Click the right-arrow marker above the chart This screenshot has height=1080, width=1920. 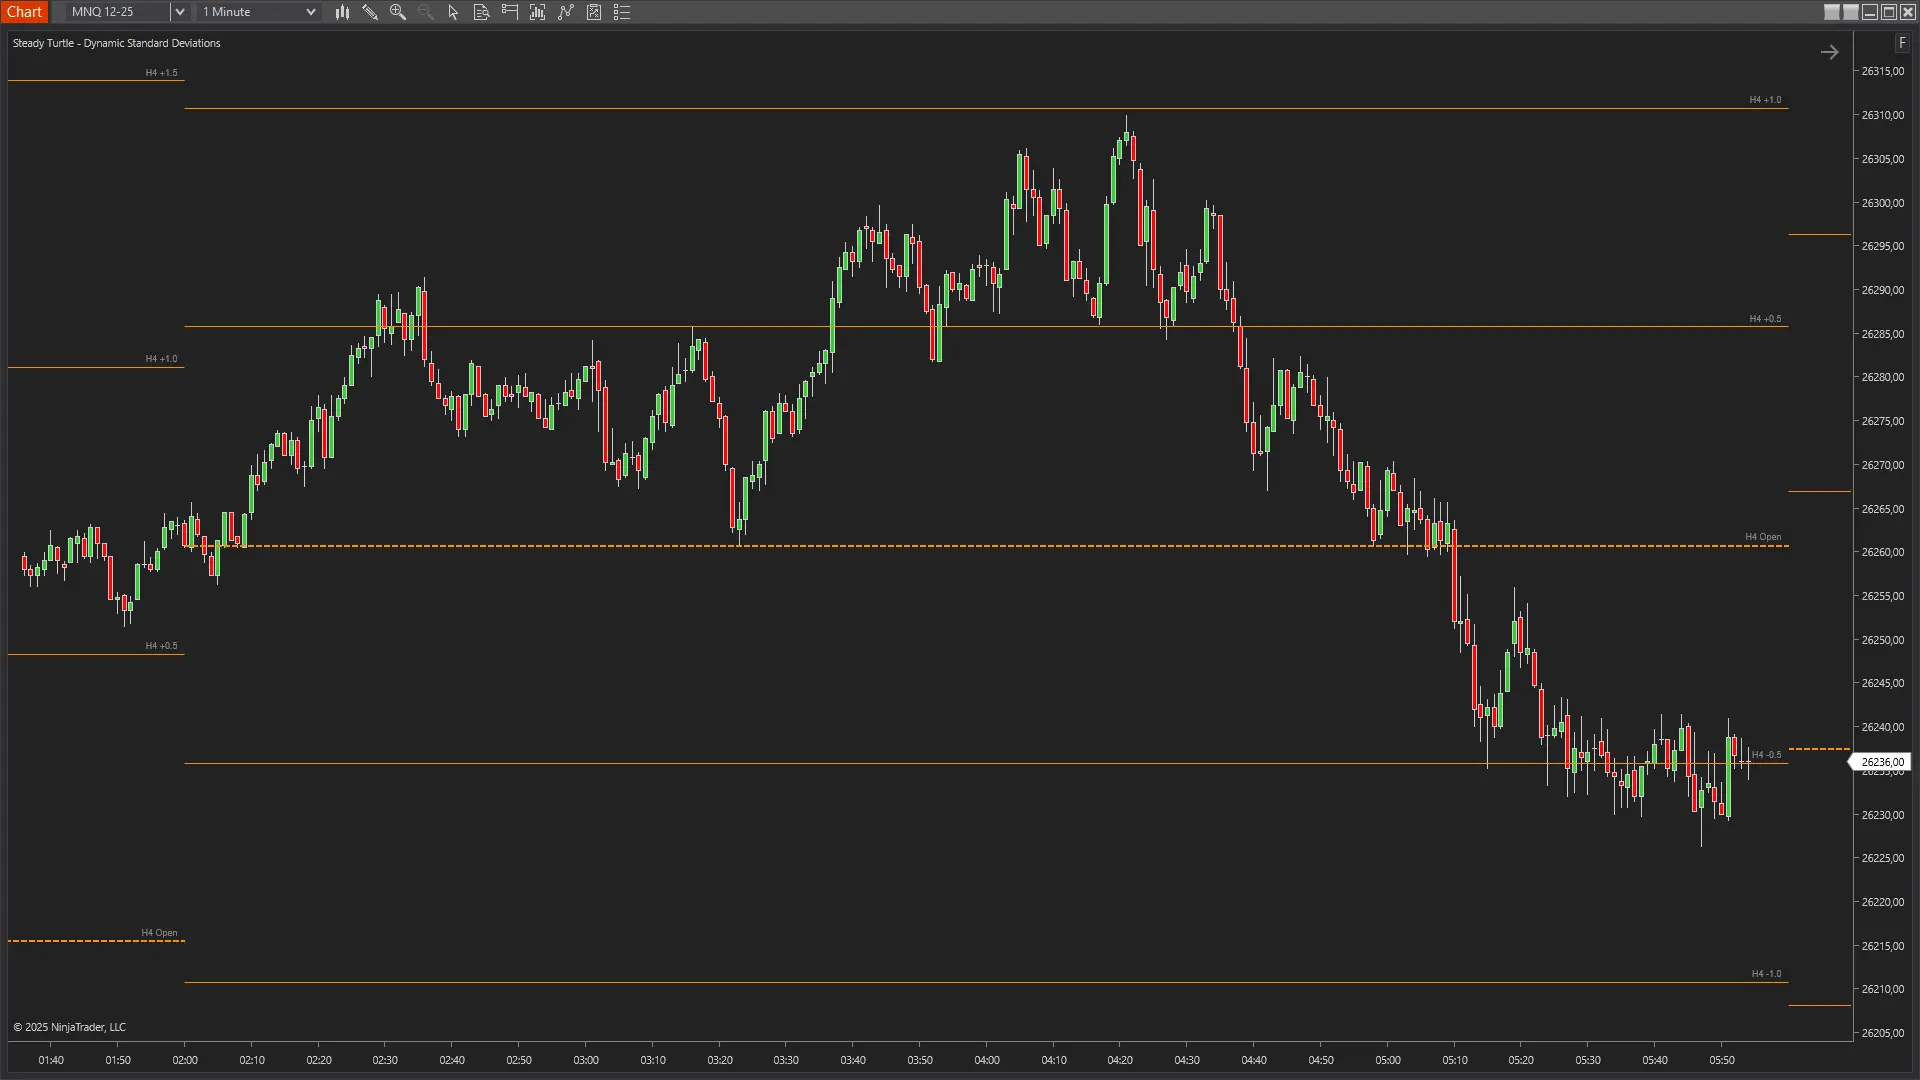[1831, 51]
